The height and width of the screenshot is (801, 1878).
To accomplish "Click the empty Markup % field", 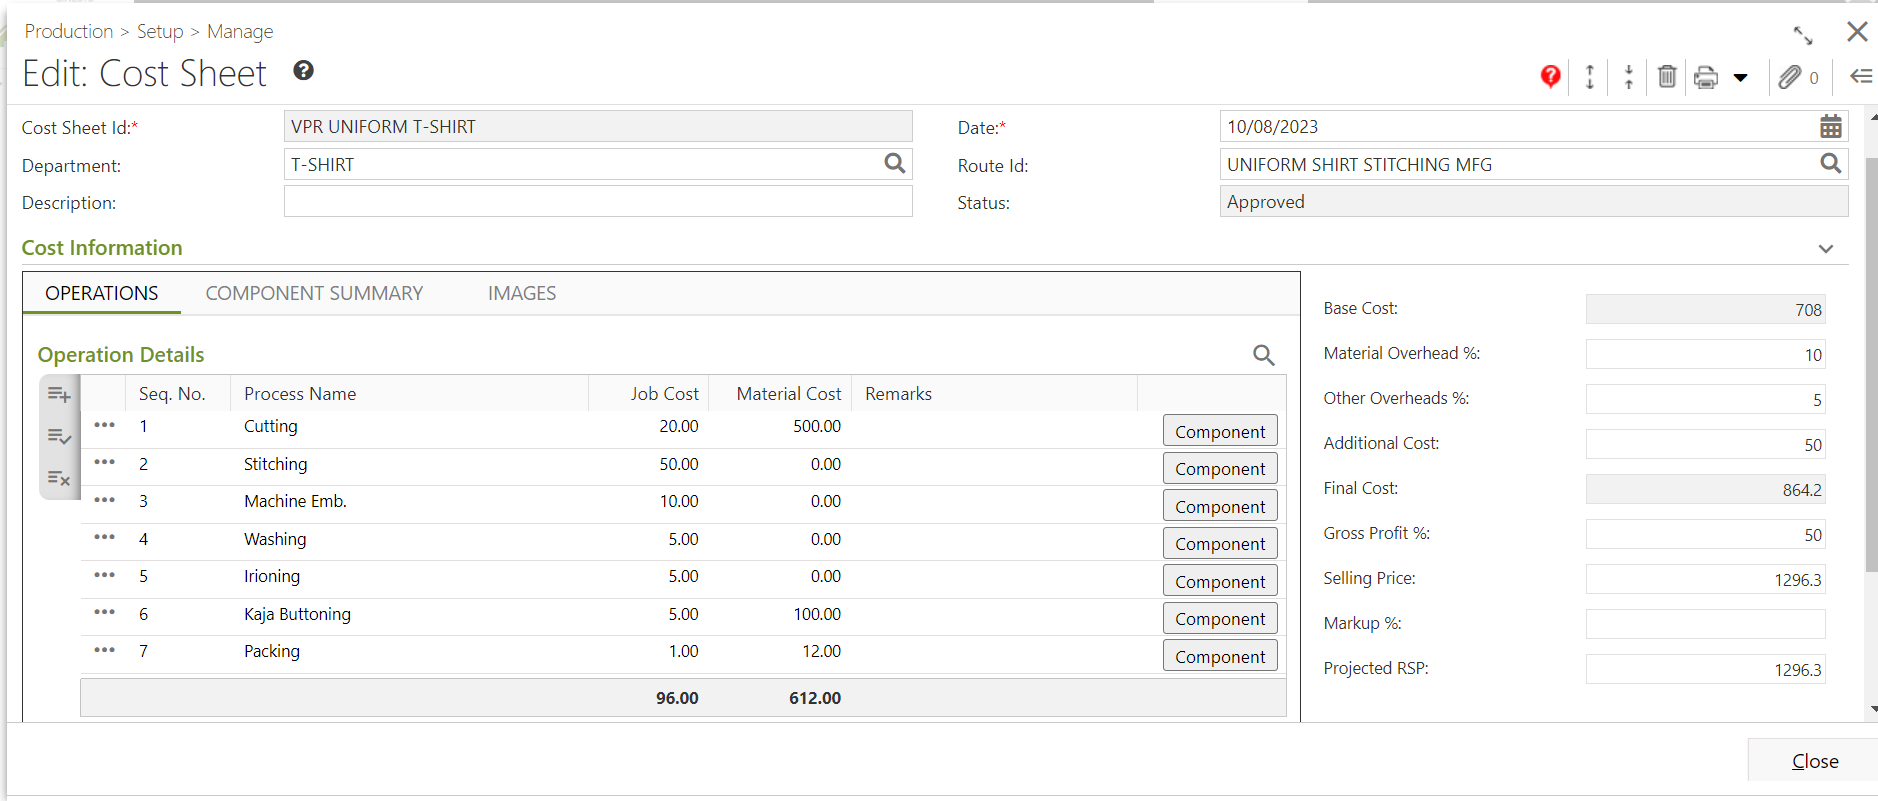I will pos(1705,624).
